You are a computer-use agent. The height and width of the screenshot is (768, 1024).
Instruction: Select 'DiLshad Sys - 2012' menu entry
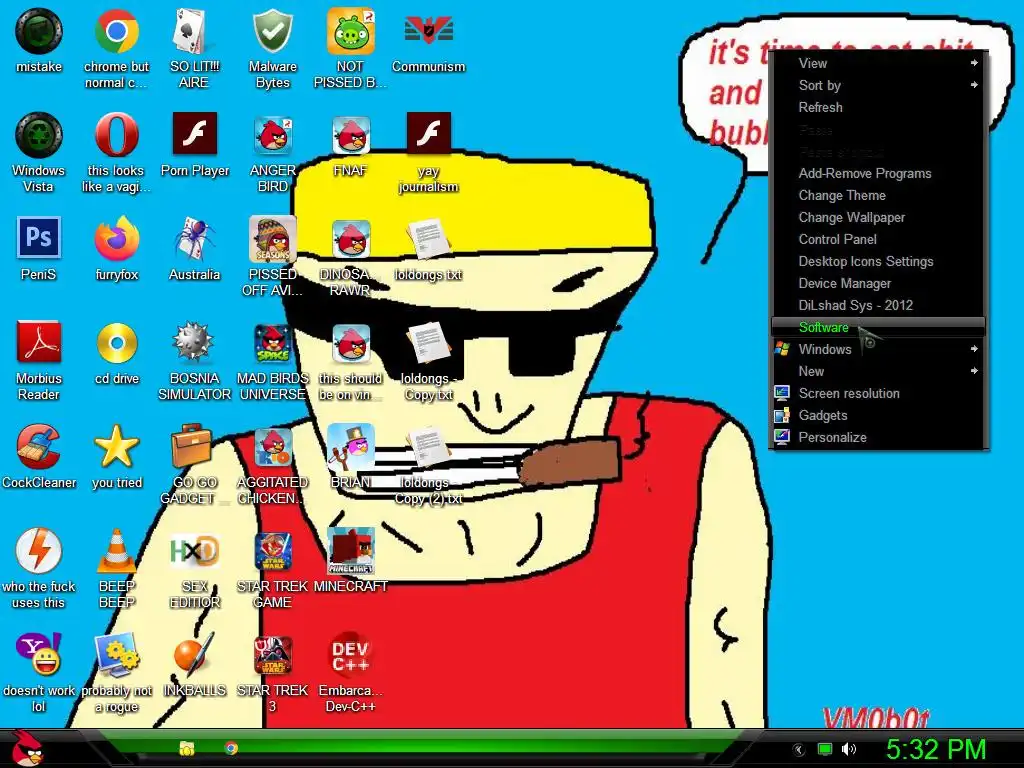click(x=878, y=306)
